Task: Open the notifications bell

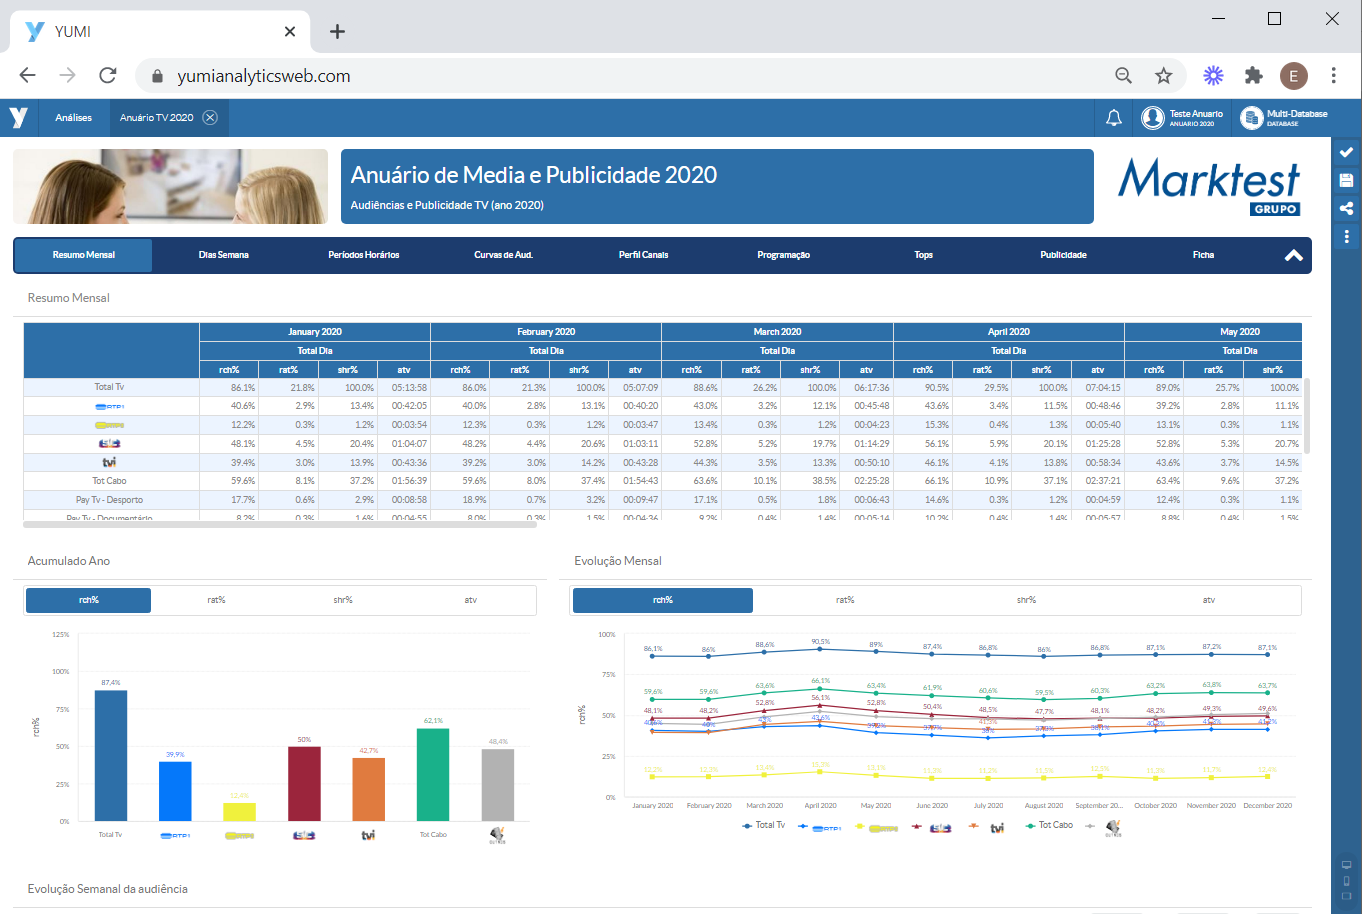Action: tap(1113, 118)
